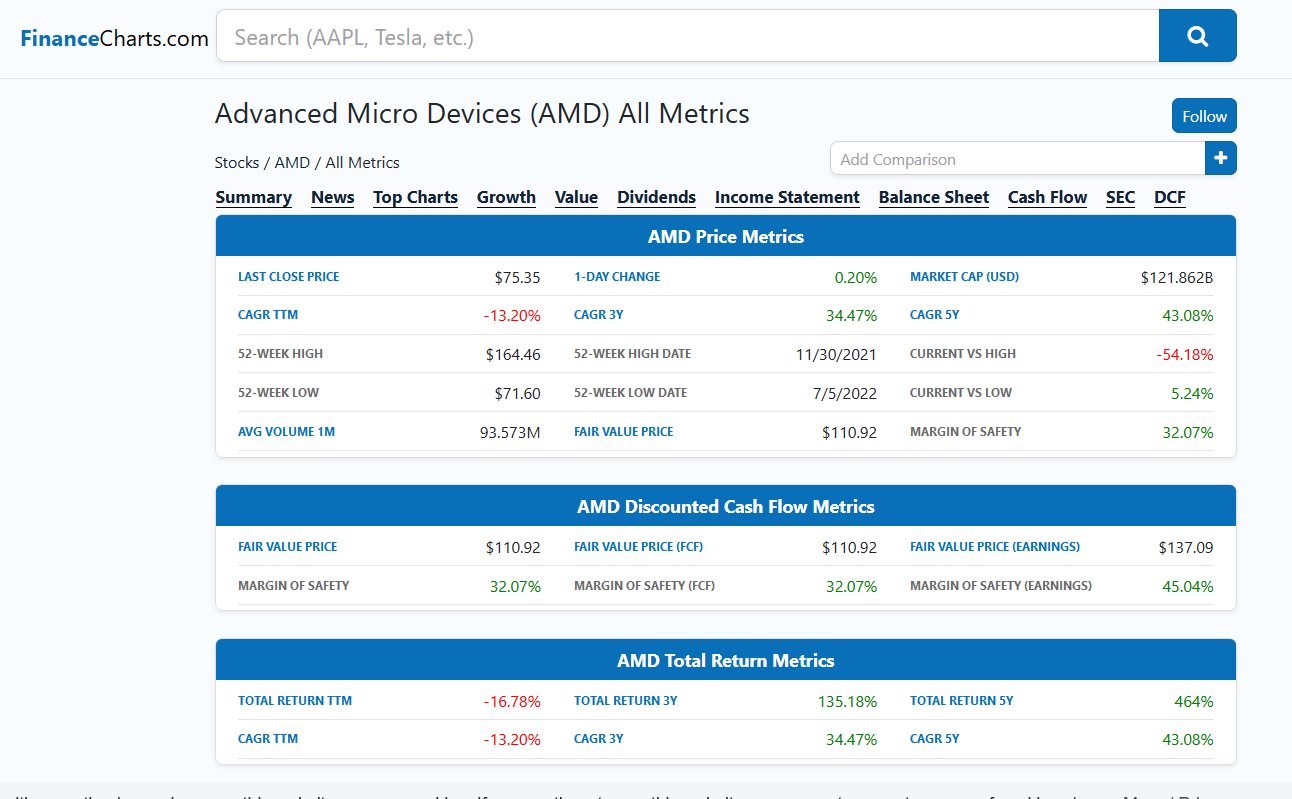Click the 11/30/2021 high date value
This screenshot has height=799, width=1292.
(836, 354)
